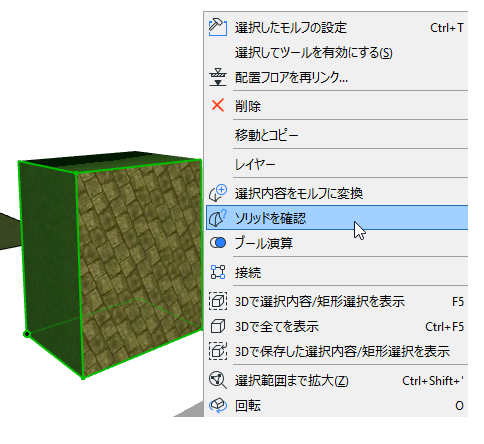Viewport: 484px width, 444px height.
Task: Click the Ctrl+T shortcut text
Action: [x=447, y=28]
